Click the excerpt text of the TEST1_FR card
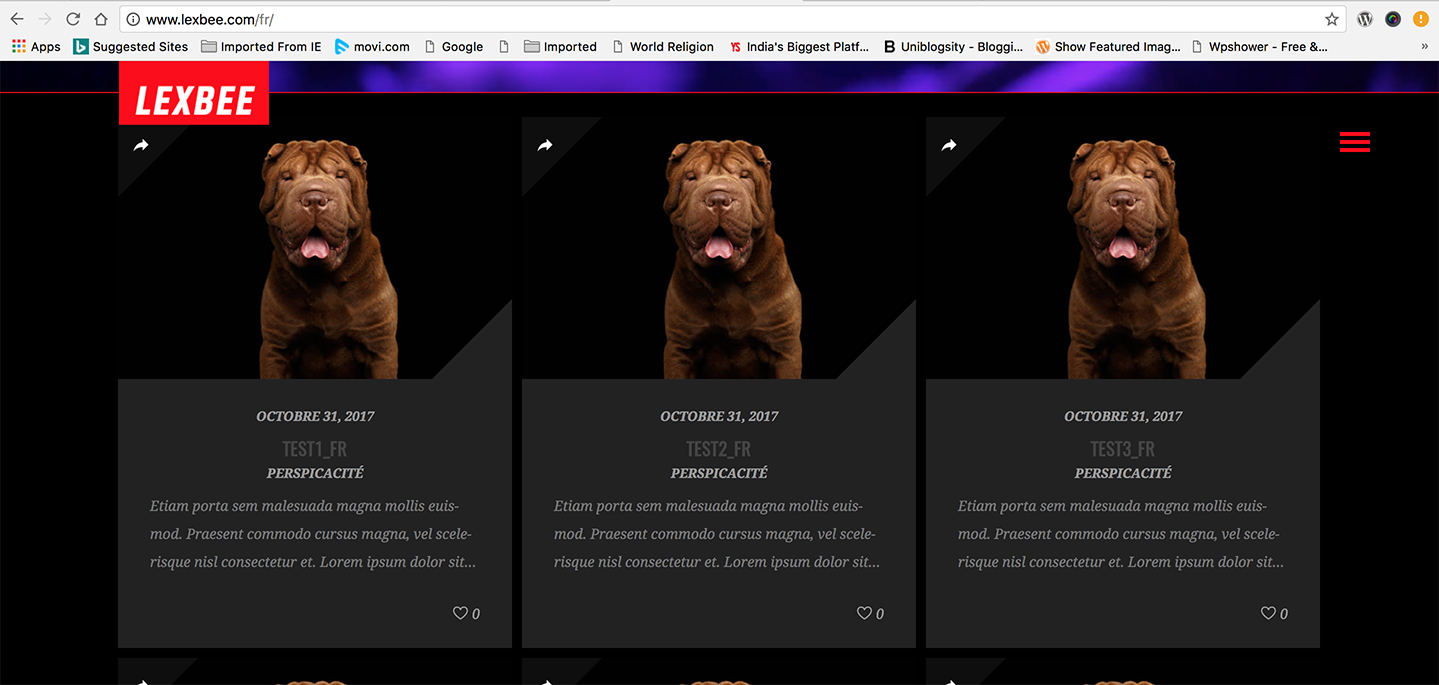Screen dimensions: 1439x685 [313, 534]
